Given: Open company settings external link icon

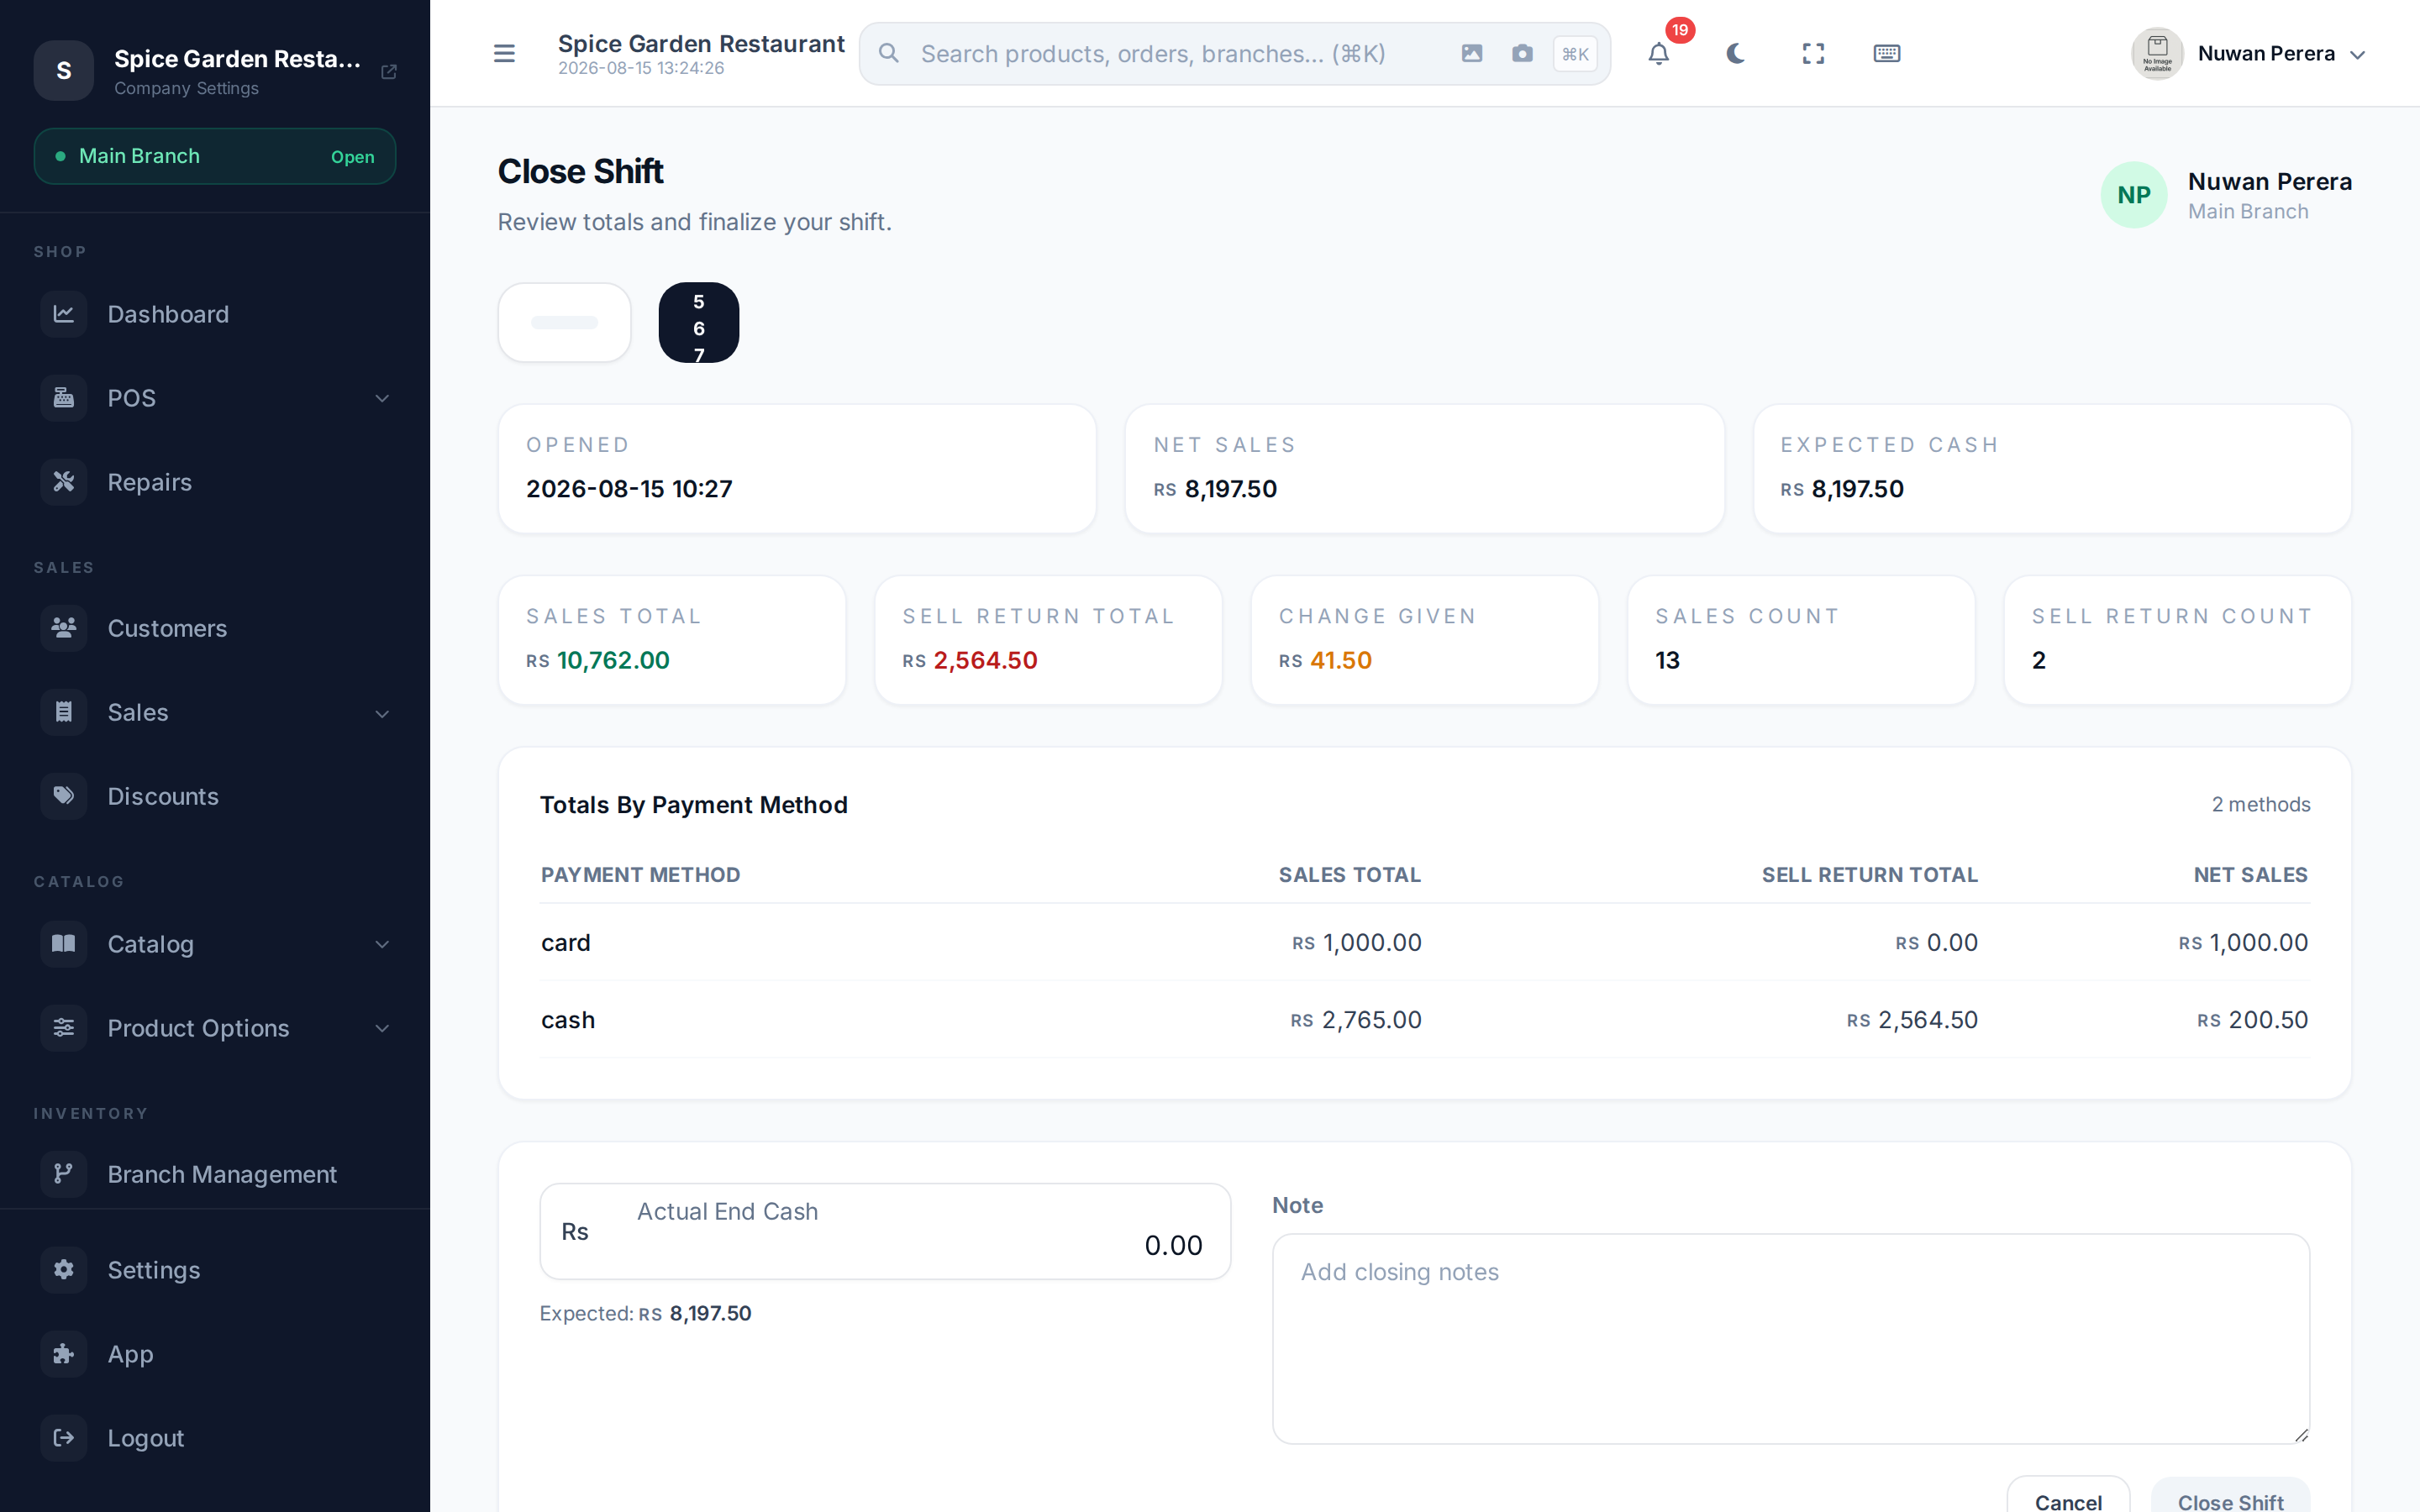Looking at the screenshot, I should click(389, 71).
